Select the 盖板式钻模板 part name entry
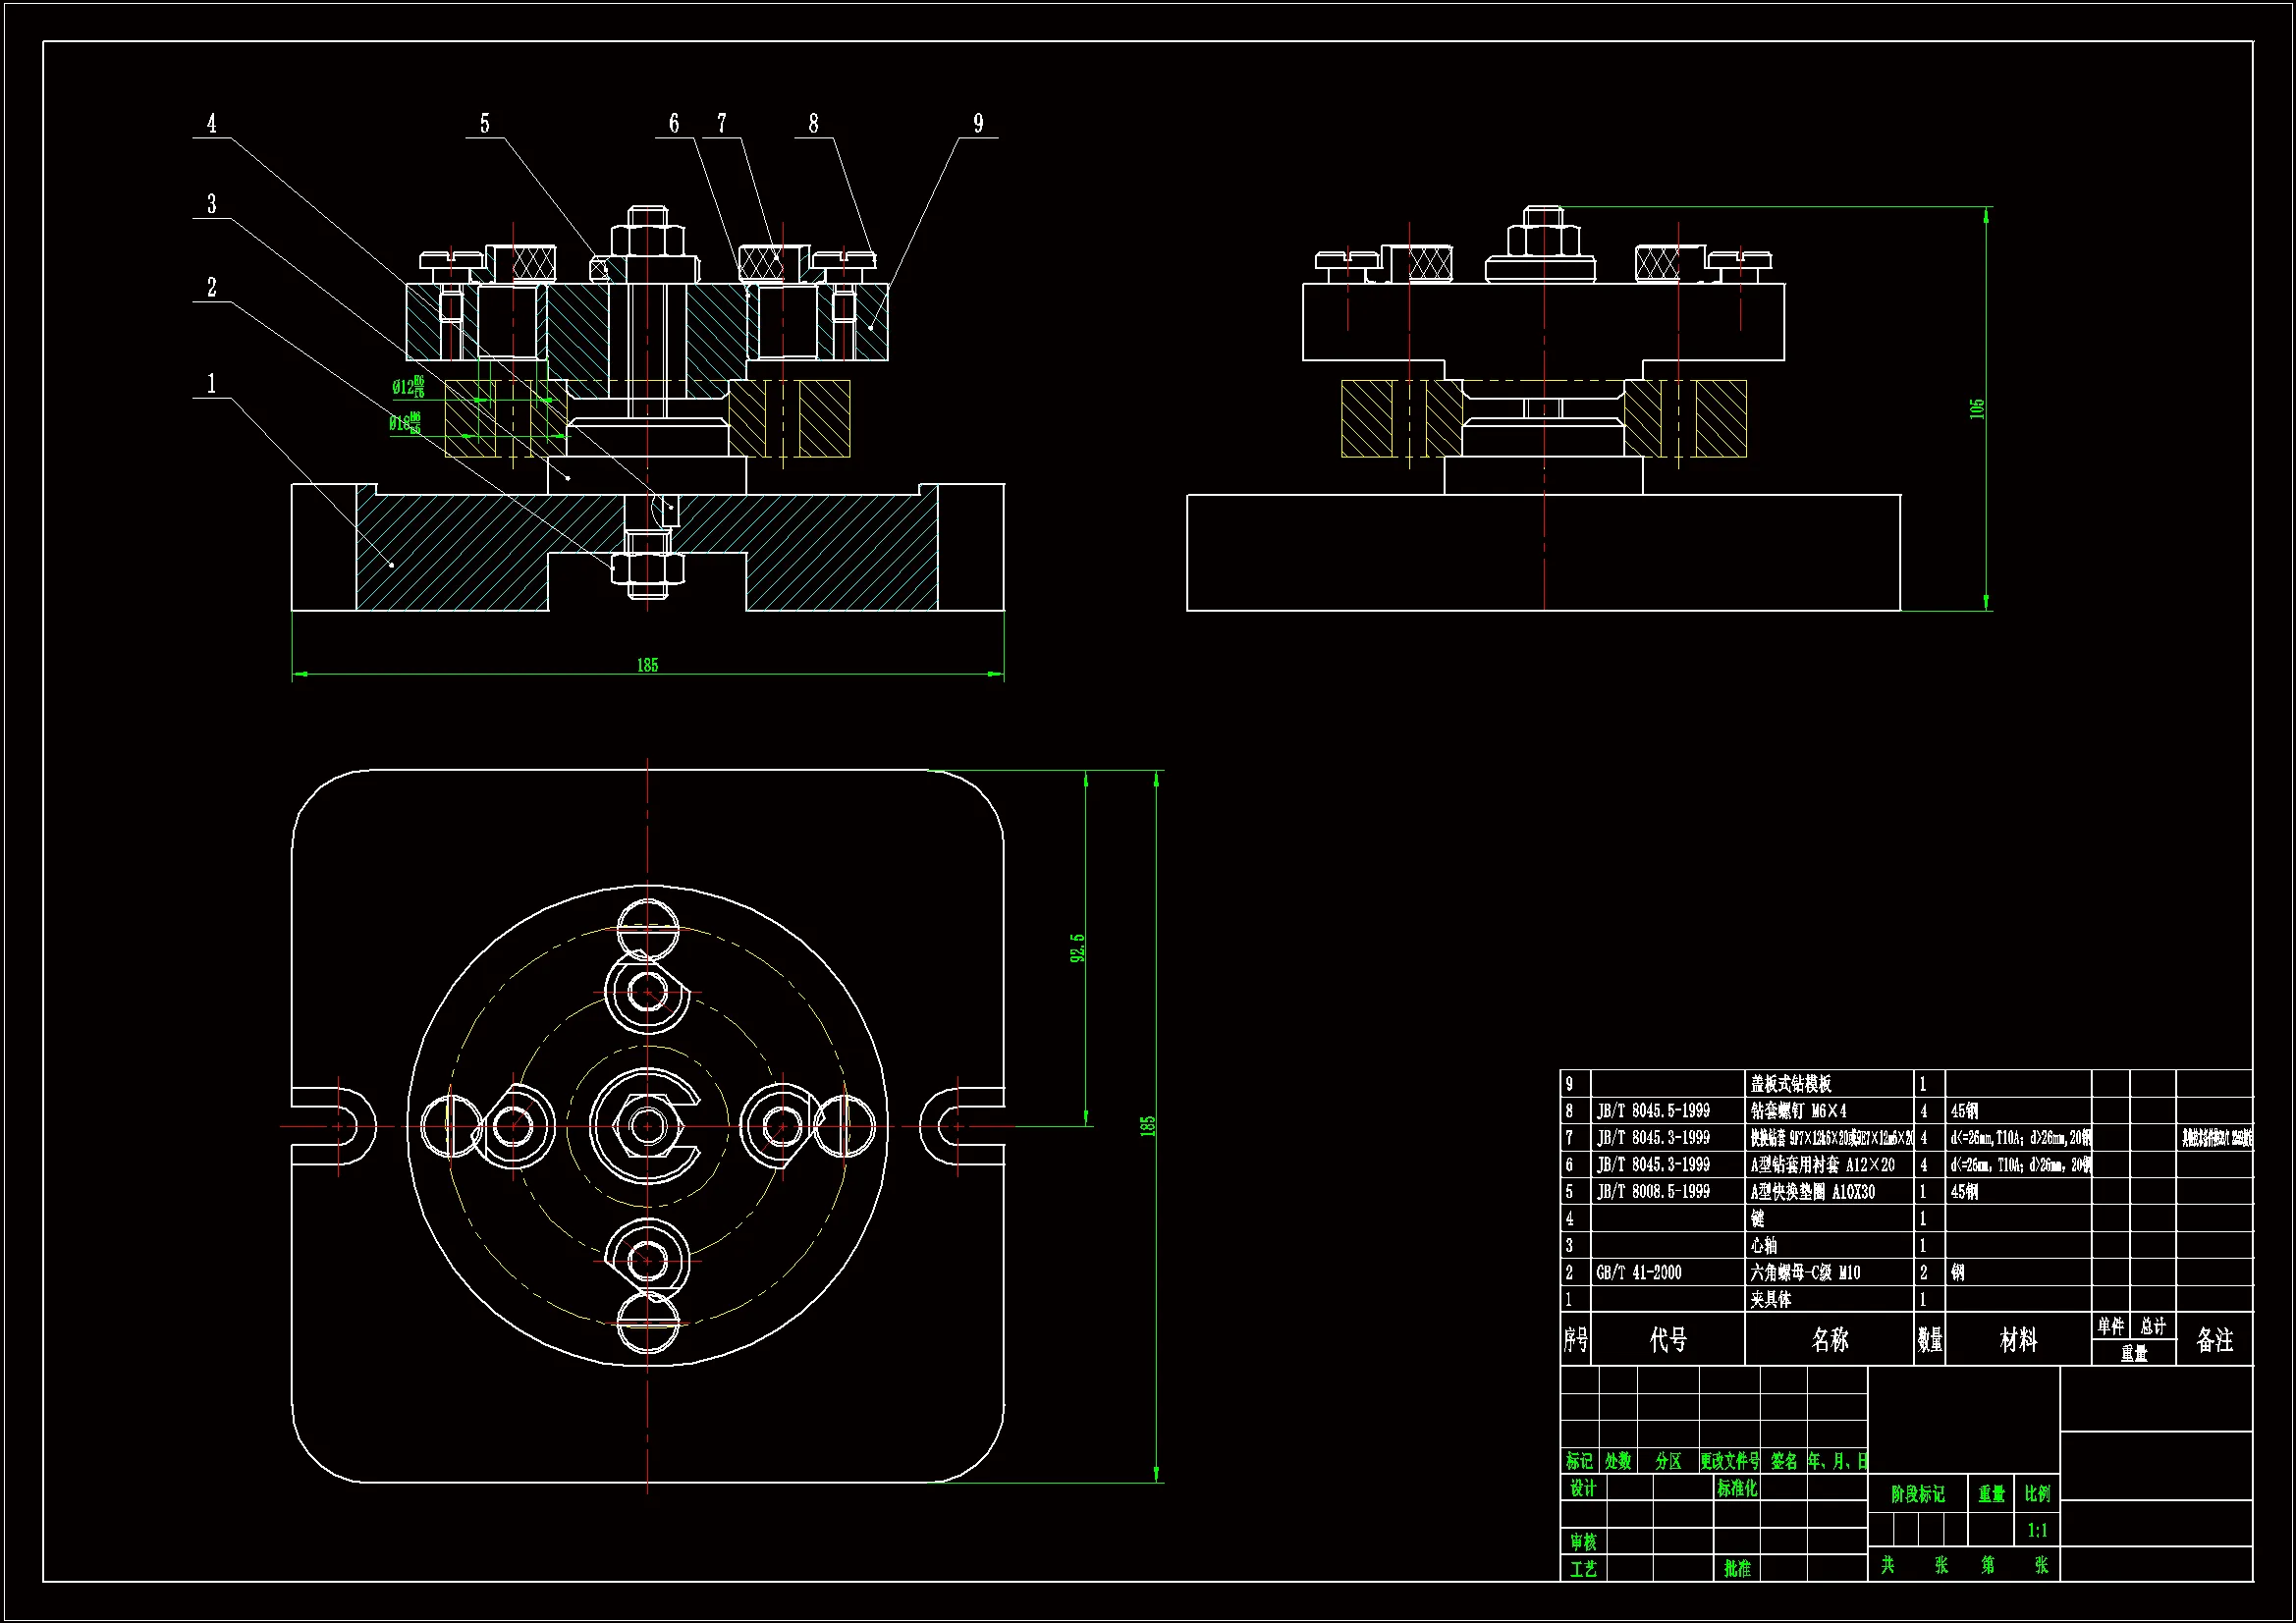 (1790, 1083)
